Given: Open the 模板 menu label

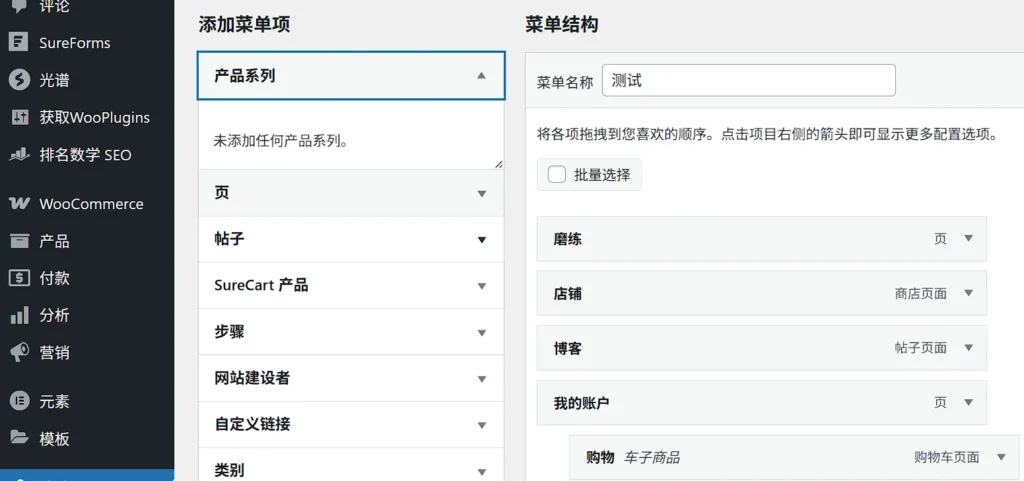Looking at the screenshot, I should [x=54, y=439].
